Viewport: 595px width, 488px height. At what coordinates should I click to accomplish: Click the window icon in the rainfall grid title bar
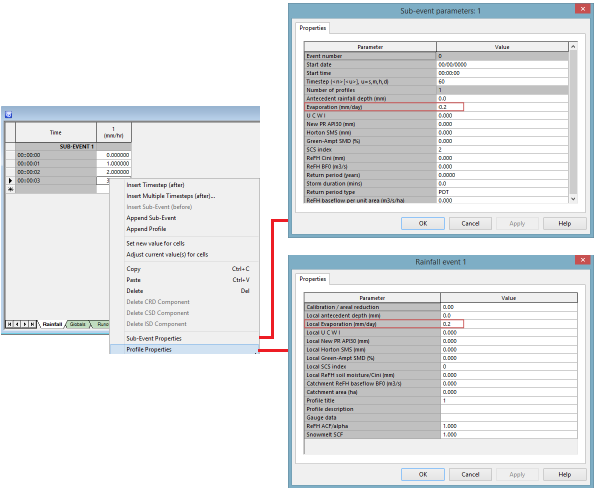tap(8, 115)
